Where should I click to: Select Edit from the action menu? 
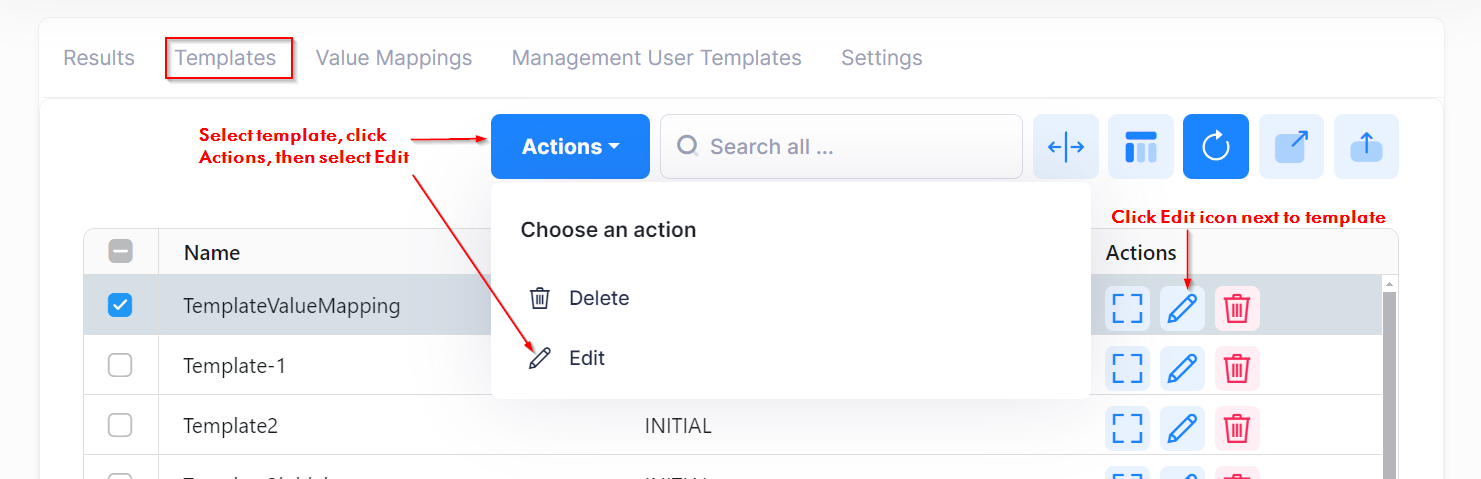tap(586, 358)
